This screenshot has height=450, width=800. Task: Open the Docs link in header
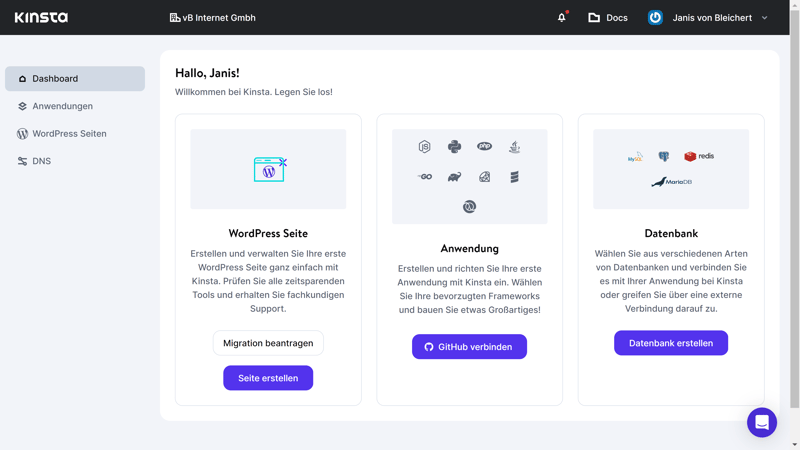[608, 17]
